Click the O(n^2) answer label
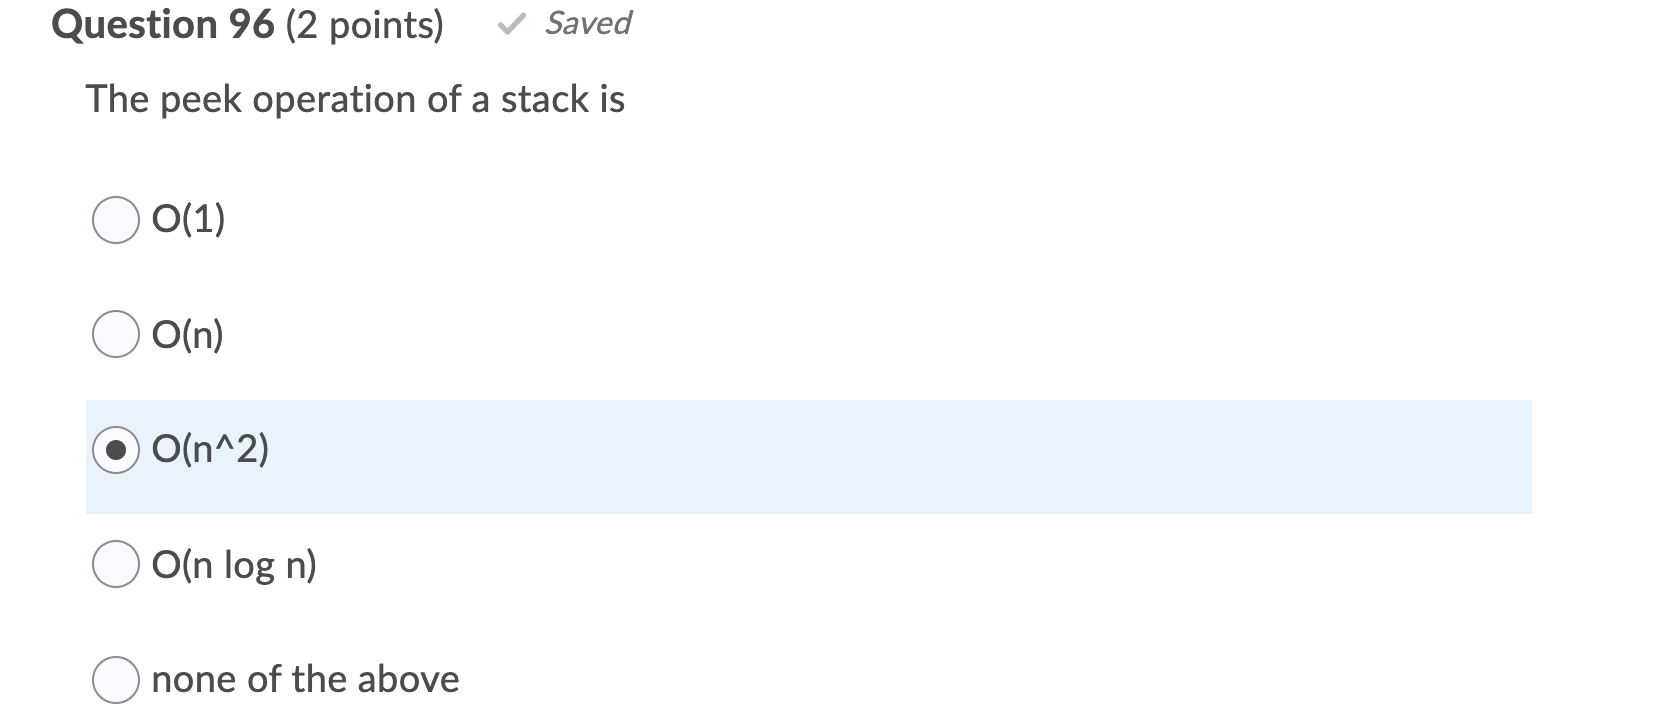Viewport: 1662px width, 722px height. coord(210,450)
